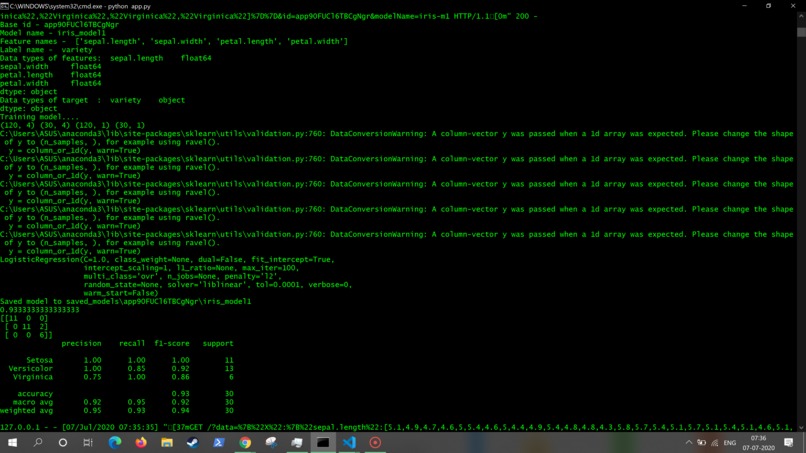Open Wi-Fi network tray icon

coord(715,442)
